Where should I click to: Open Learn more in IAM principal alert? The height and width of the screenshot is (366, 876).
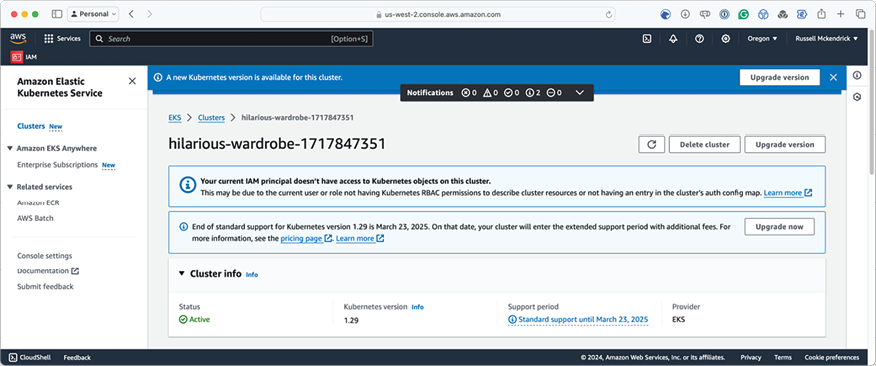[x=788, y=193]
